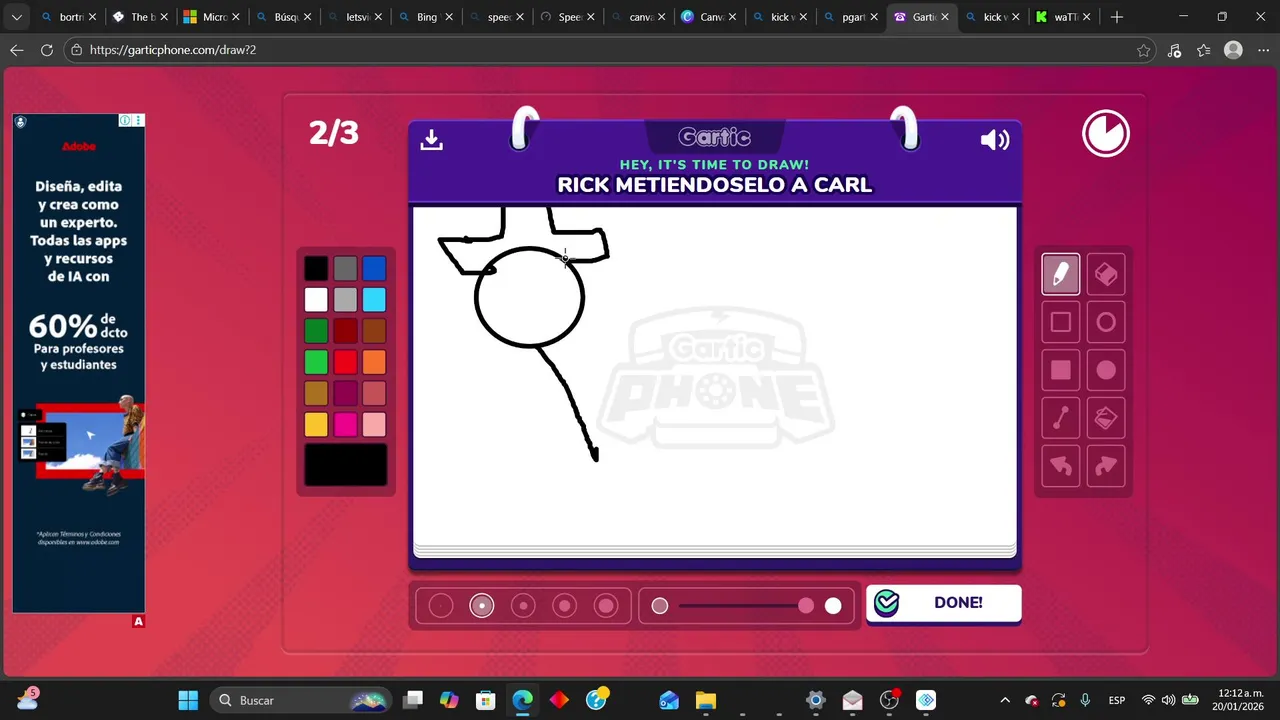Pick the white color swatch
This screenshot has height=720, width=1280.
coord(316,299)
